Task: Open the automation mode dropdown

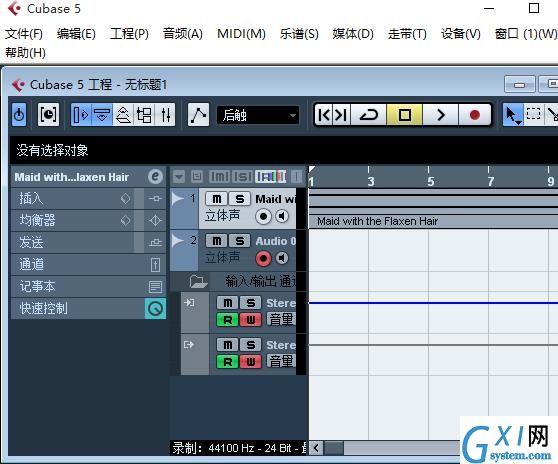Action: (x=258, y=115)
